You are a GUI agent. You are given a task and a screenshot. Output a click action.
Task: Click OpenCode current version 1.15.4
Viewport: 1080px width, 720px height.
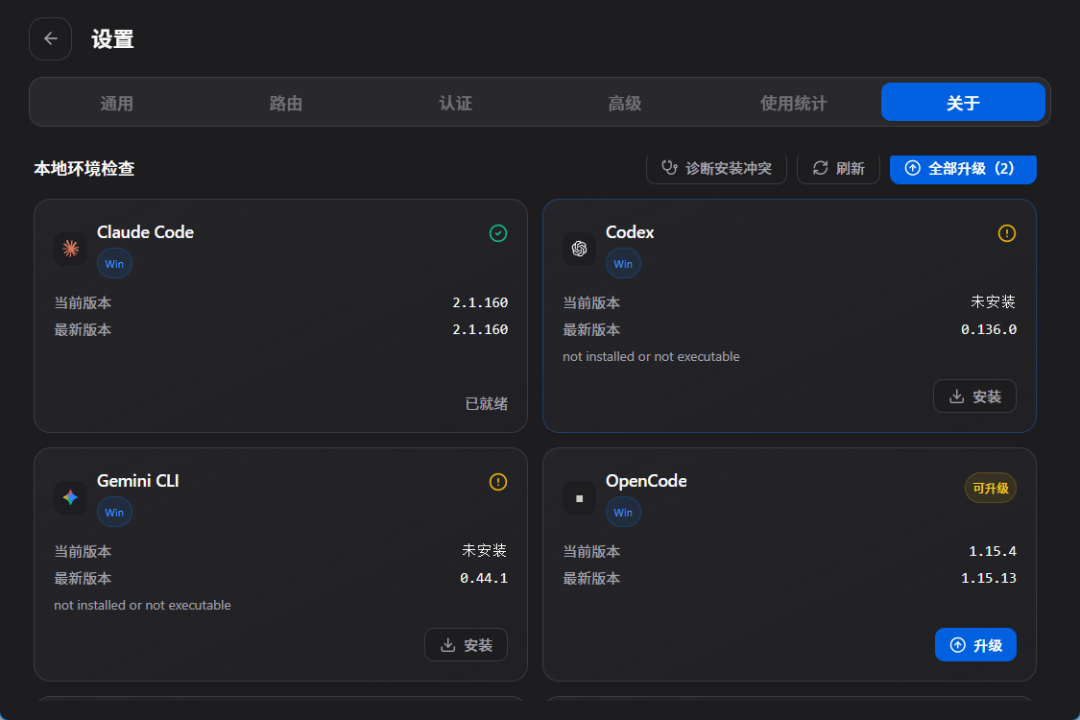[x=993, y=551]
